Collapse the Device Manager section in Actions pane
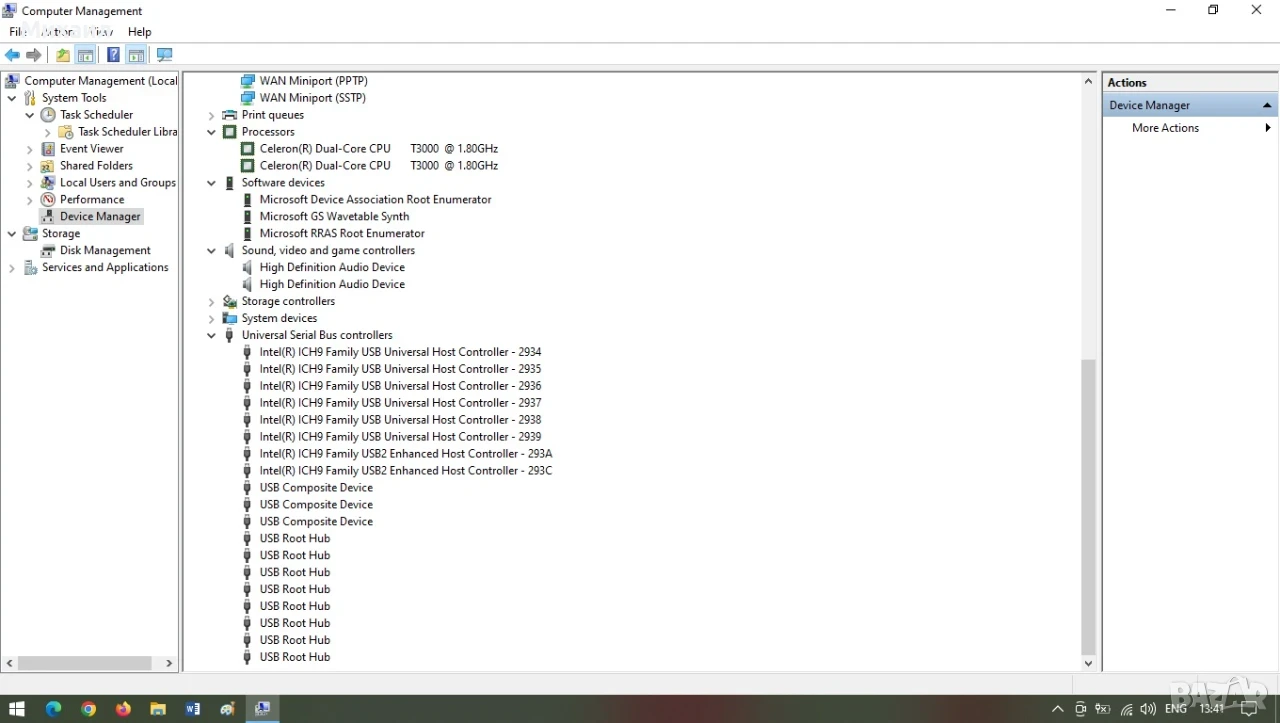 point(1267,105)
